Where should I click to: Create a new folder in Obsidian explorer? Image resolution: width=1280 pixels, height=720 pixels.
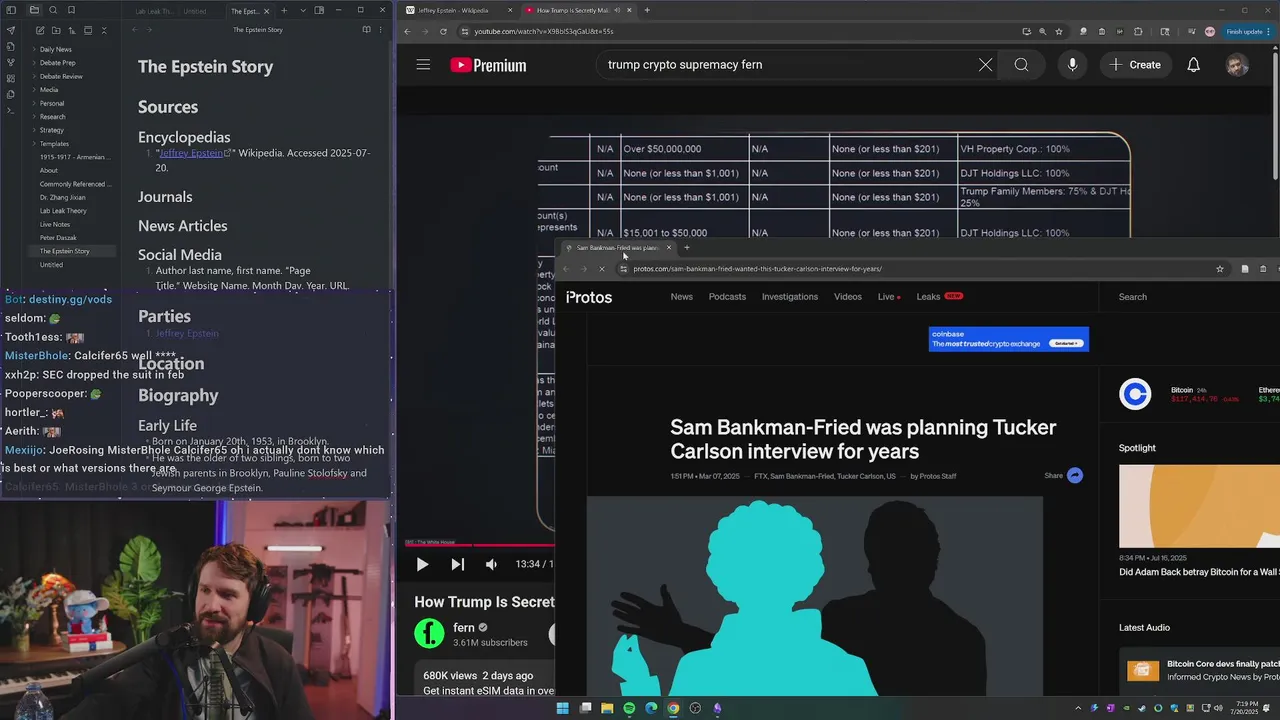[56, 30]
